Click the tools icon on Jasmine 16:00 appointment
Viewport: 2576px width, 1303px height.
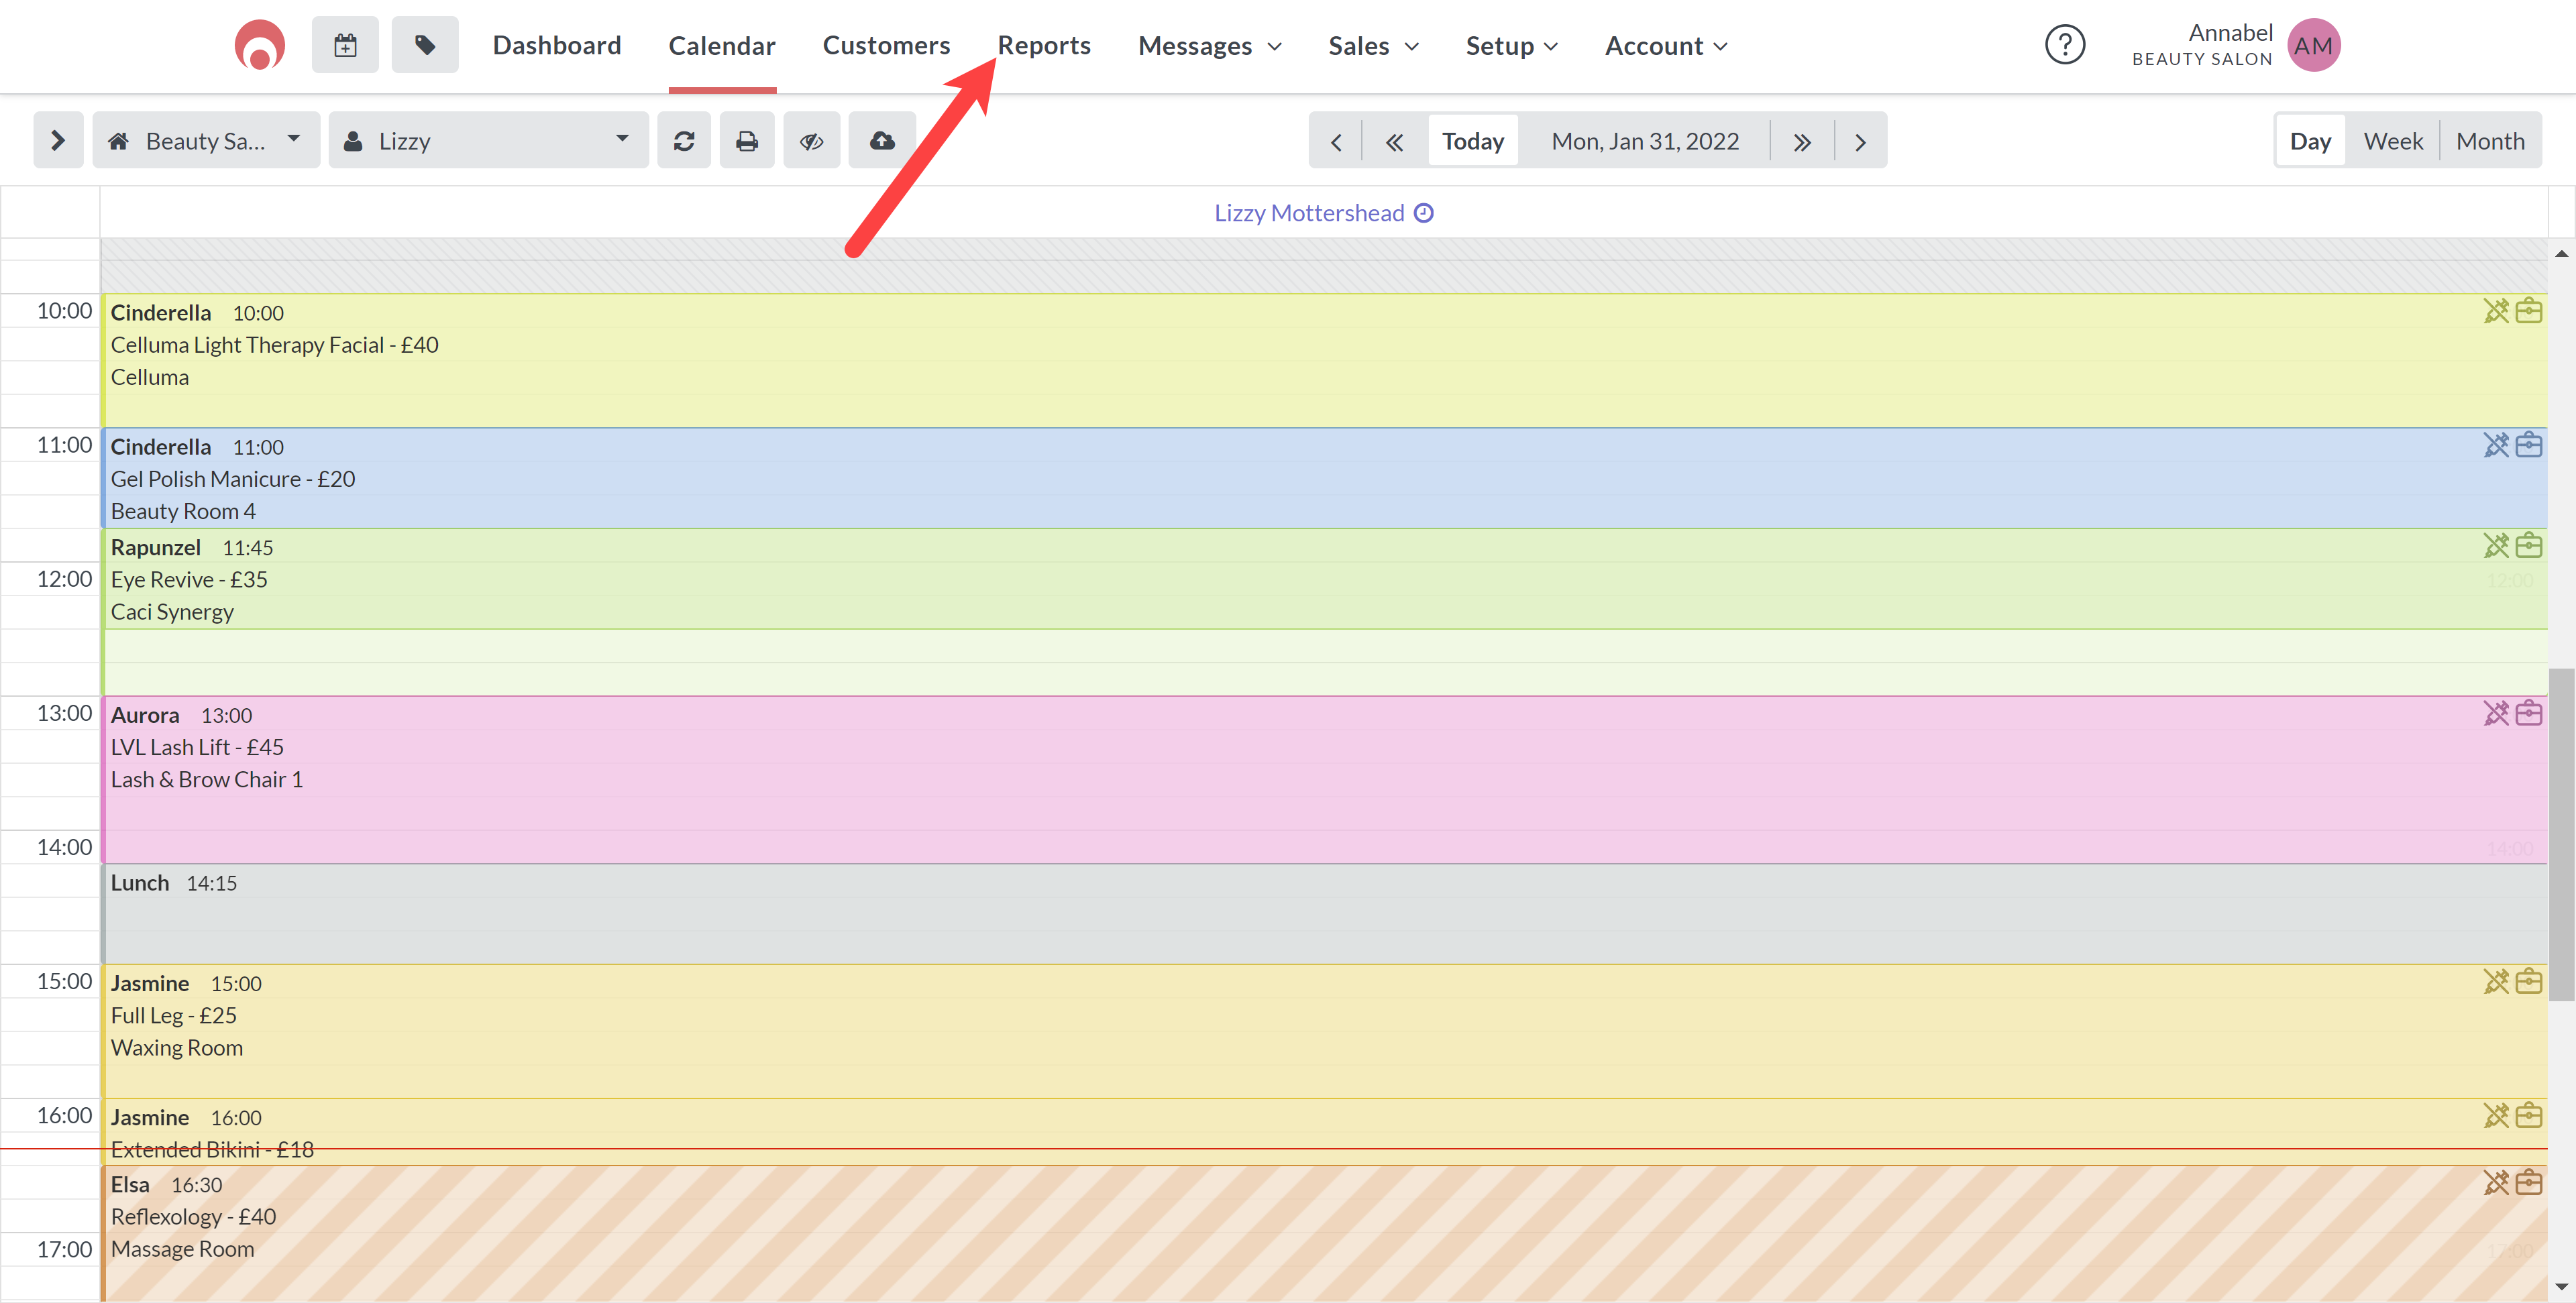(2496, 1116)
